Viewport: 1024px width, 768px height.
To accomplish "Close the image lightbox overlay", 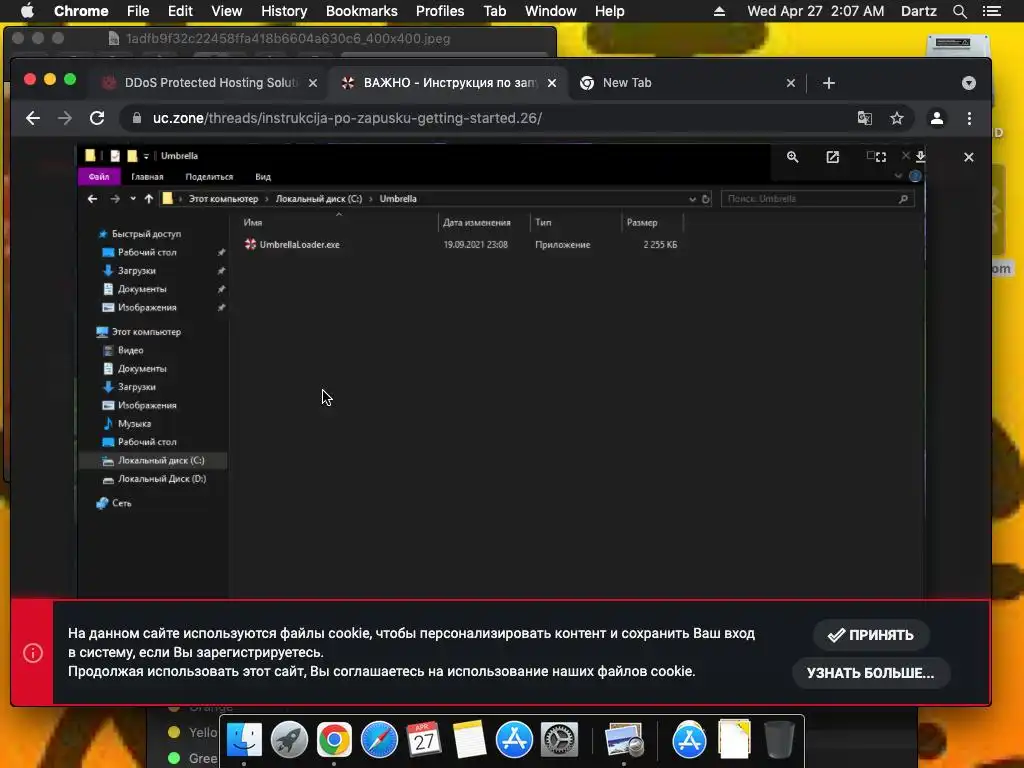I will (968, 157).
